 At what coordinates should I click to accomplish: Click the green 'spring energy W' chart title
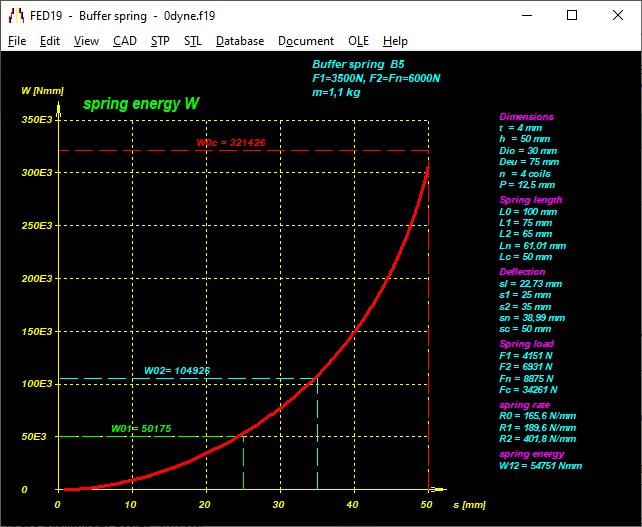click(141, 104)
